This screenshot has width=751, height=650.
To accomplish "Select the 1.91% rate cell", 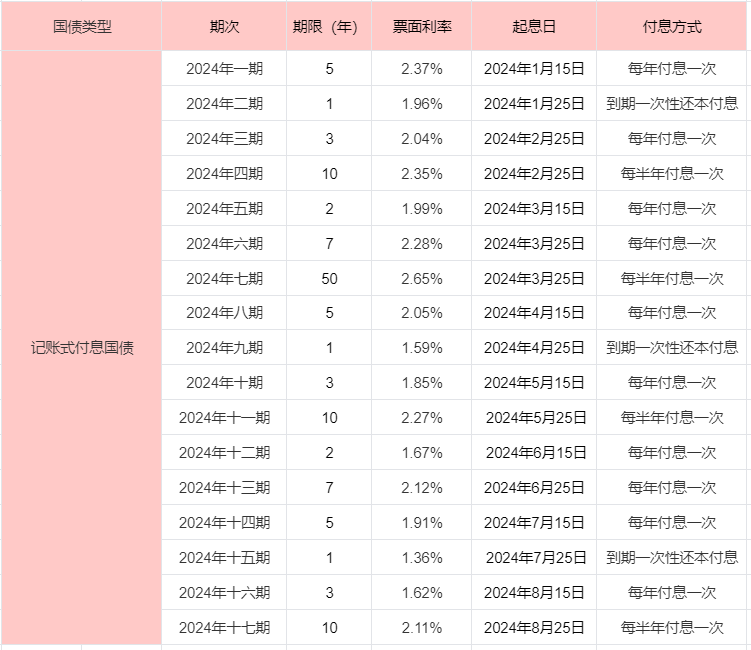I will (x=421, y=522).
